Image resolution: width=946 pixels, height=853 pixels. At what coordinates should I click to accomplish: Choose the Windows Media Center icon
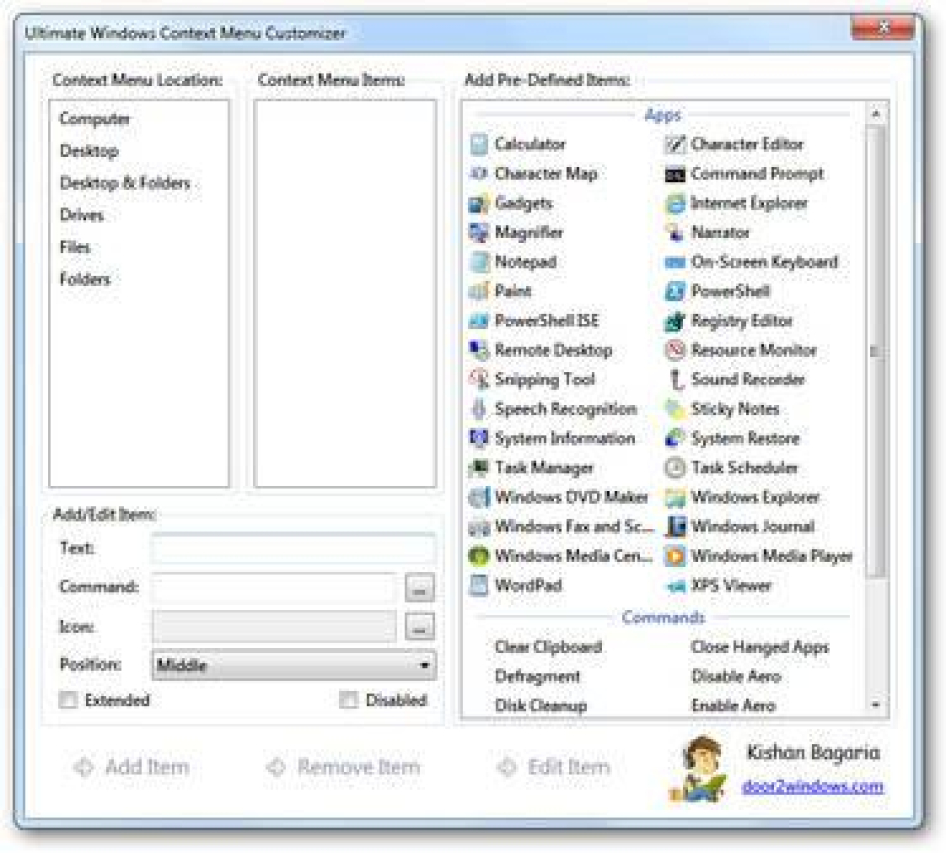tap(478, 556)
